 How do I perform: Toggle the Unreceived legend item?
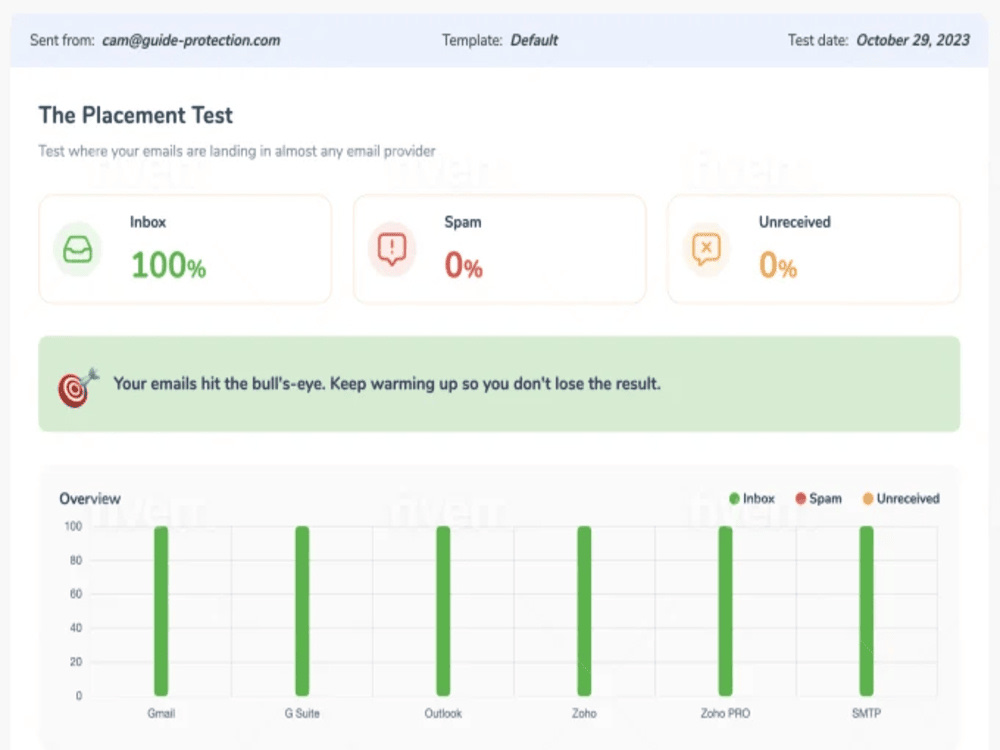click(901, 499)
